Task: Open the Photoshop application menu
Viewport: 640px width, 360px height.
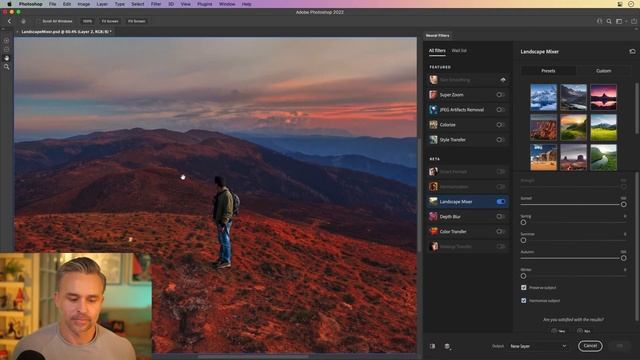Action: coord(31,4)
